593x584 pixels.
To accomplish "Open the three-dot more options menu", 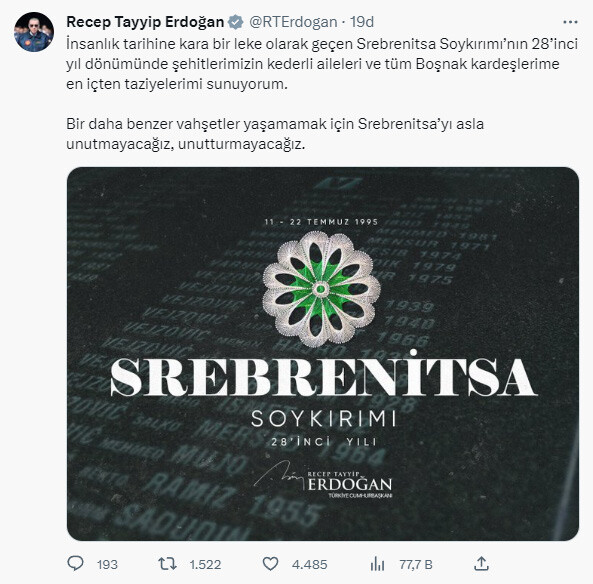I will (570, 22).
